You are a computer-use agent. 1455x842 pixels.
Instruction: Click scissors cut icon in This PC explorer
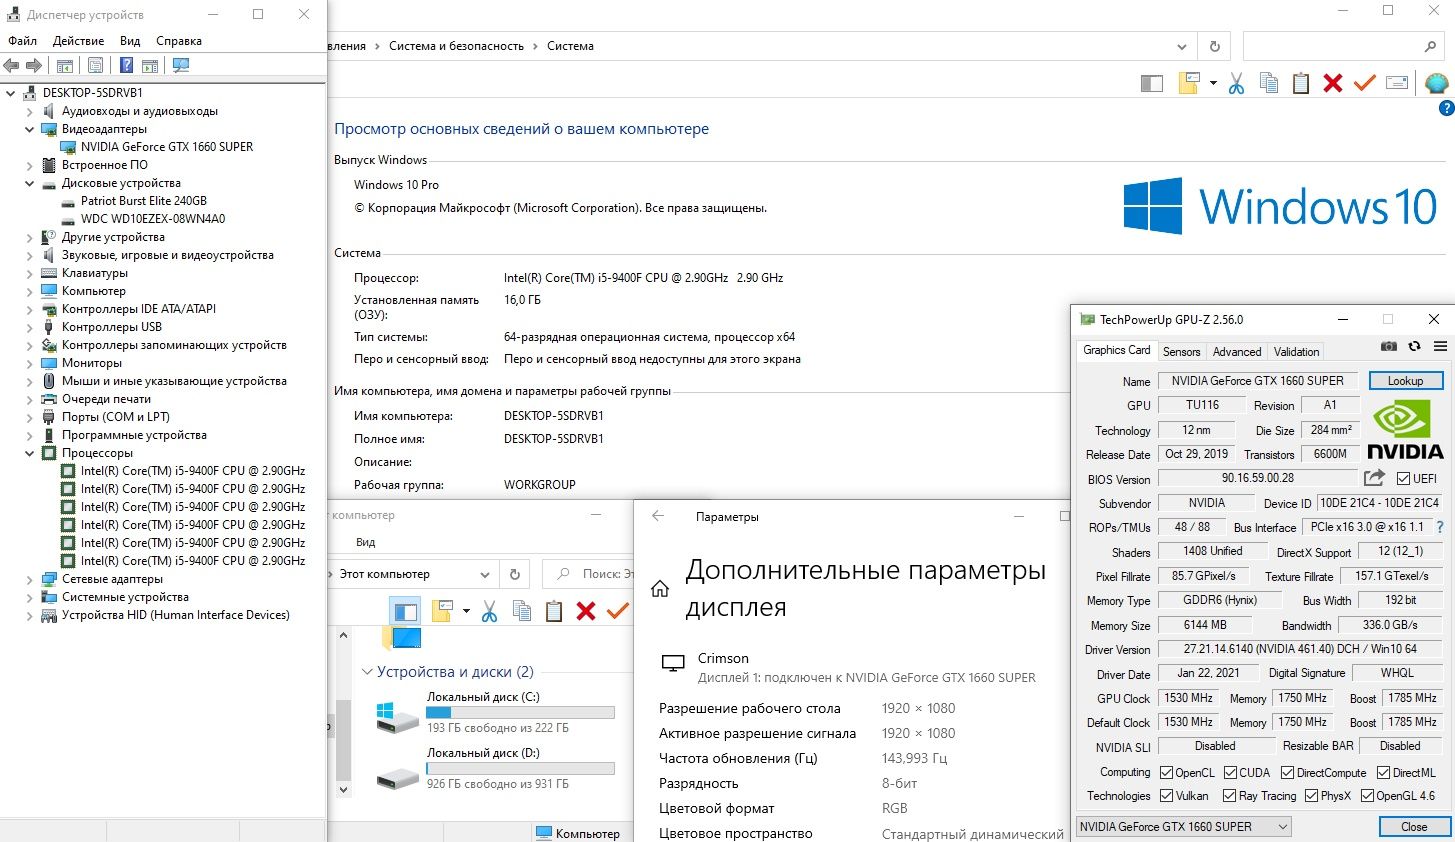coord(489,611)
